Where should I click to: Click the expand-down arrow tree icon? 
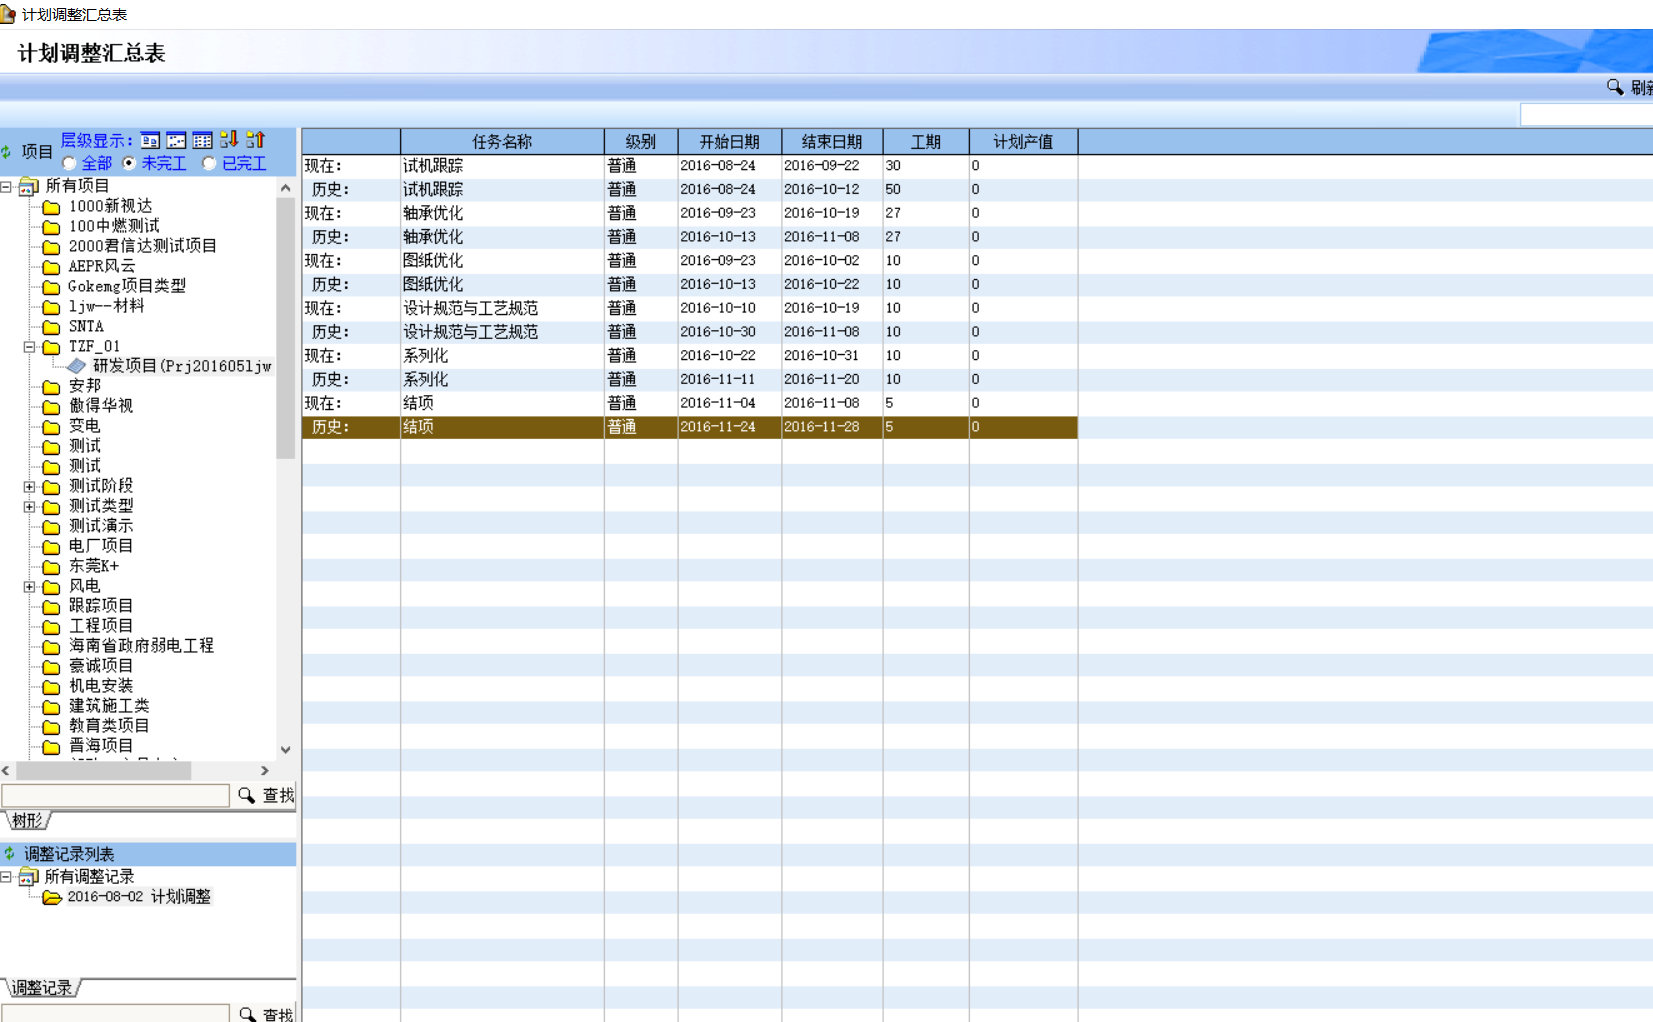[x=229, y=140]
